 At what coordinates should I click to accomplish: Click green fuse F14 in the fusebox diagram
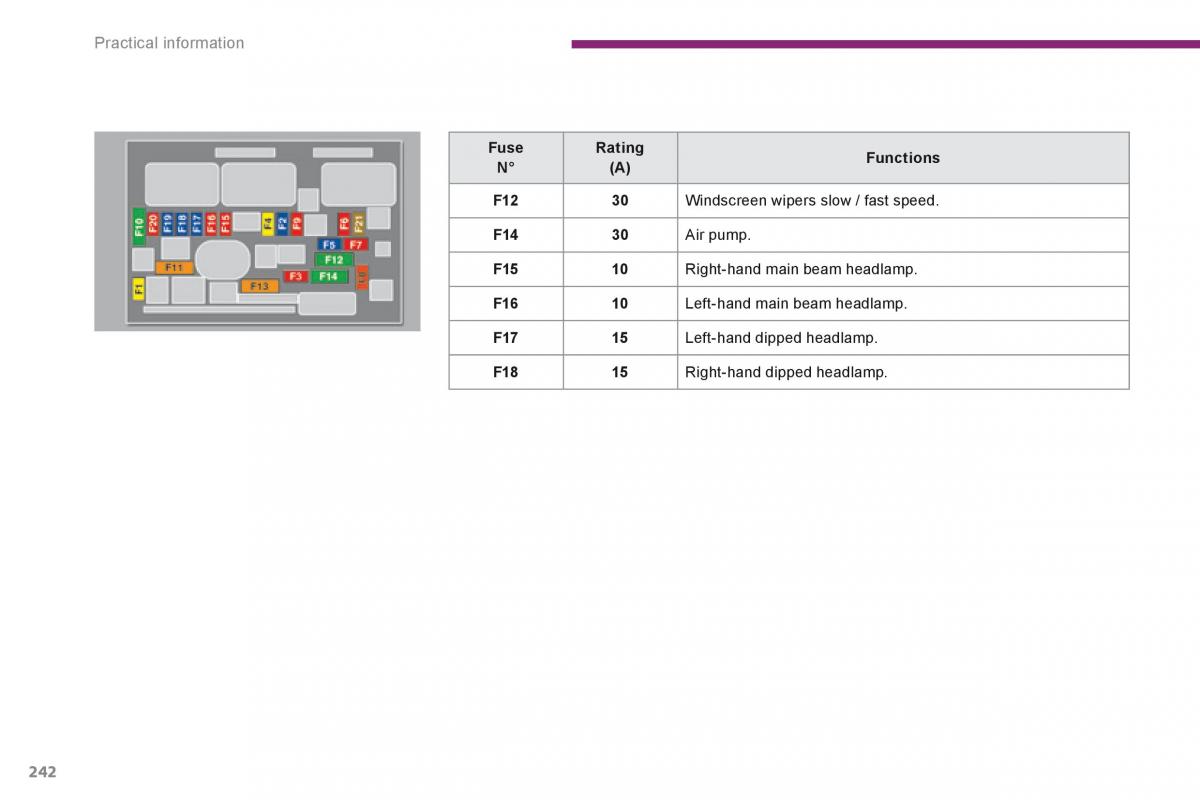(x=329, y=276)
